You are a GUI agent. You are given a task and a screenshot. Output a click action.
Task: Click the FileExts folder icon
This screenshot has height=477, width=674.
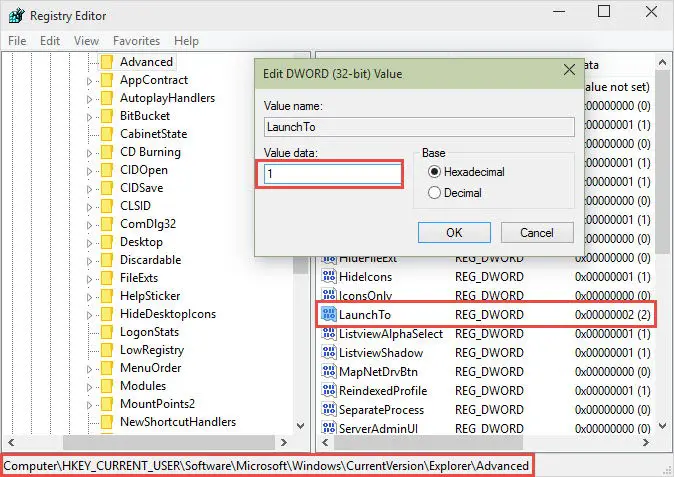(x=107, y=278)
